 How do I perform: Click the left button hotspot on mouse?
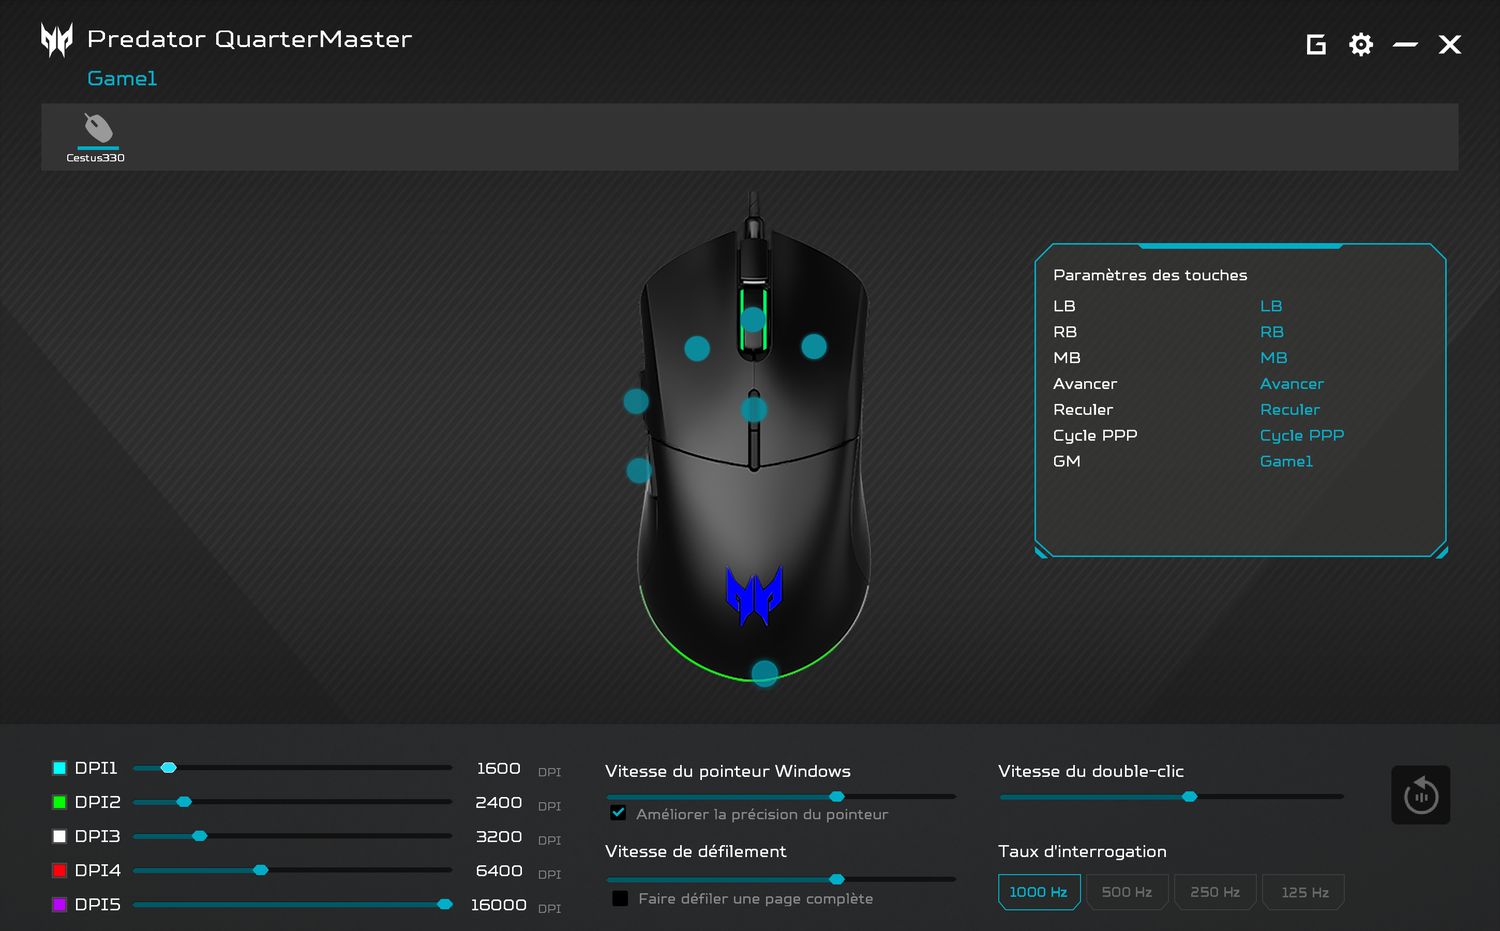[697, 348]
